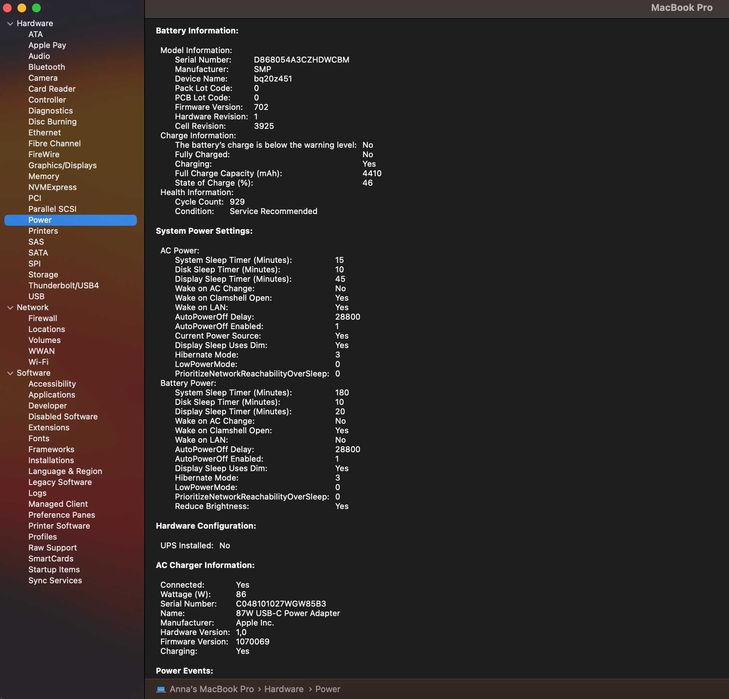The height and width of the screenshot is (699, 729).
Task: Select Printers in the sidebar
Action: [43, 231]
